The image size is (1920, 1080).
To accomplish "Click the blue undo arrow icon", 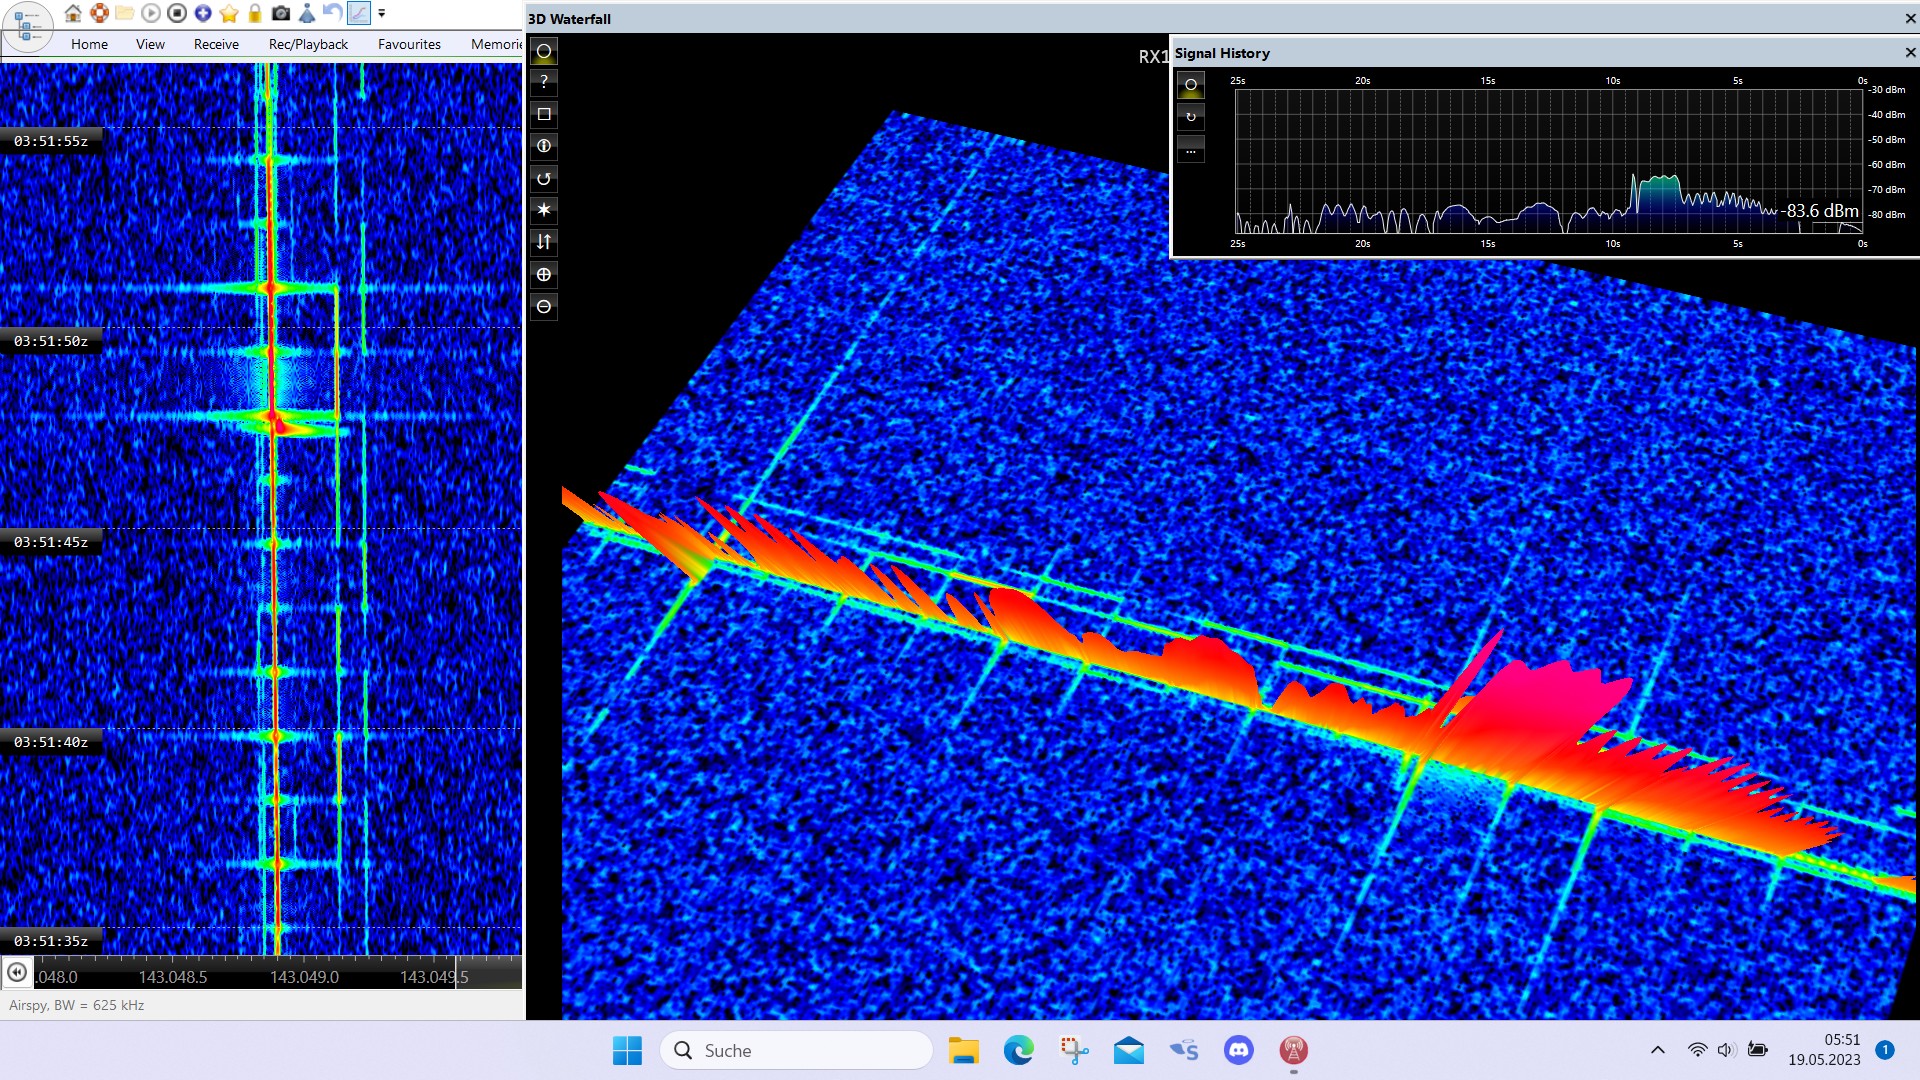I will (332, 13).
